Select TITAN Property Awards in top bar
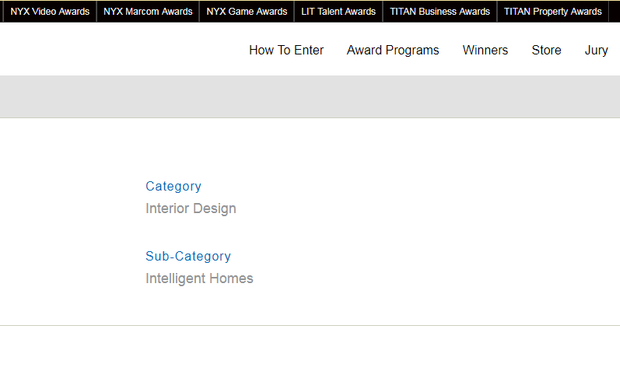Screen dimensions: 620x378 pos(553,11)
